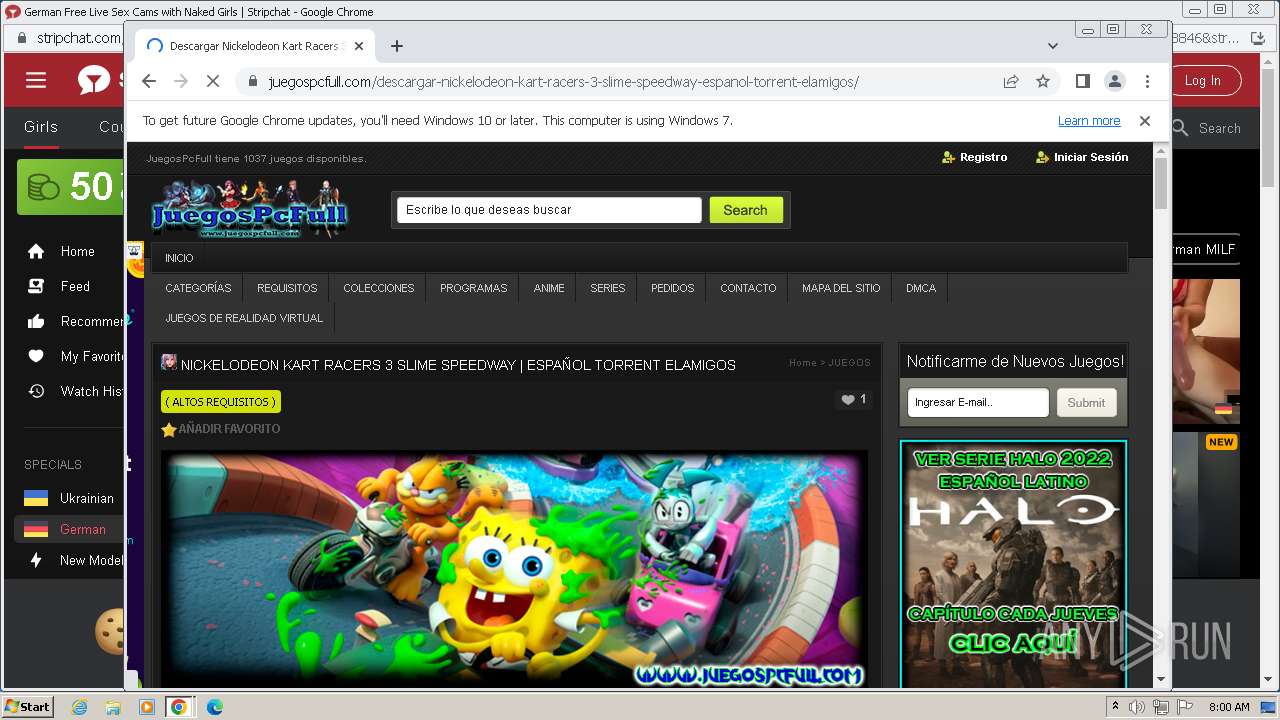Click scrollbar down arrow at bottom
This screenshot has height=720, width=1280.
(1161, 679)
